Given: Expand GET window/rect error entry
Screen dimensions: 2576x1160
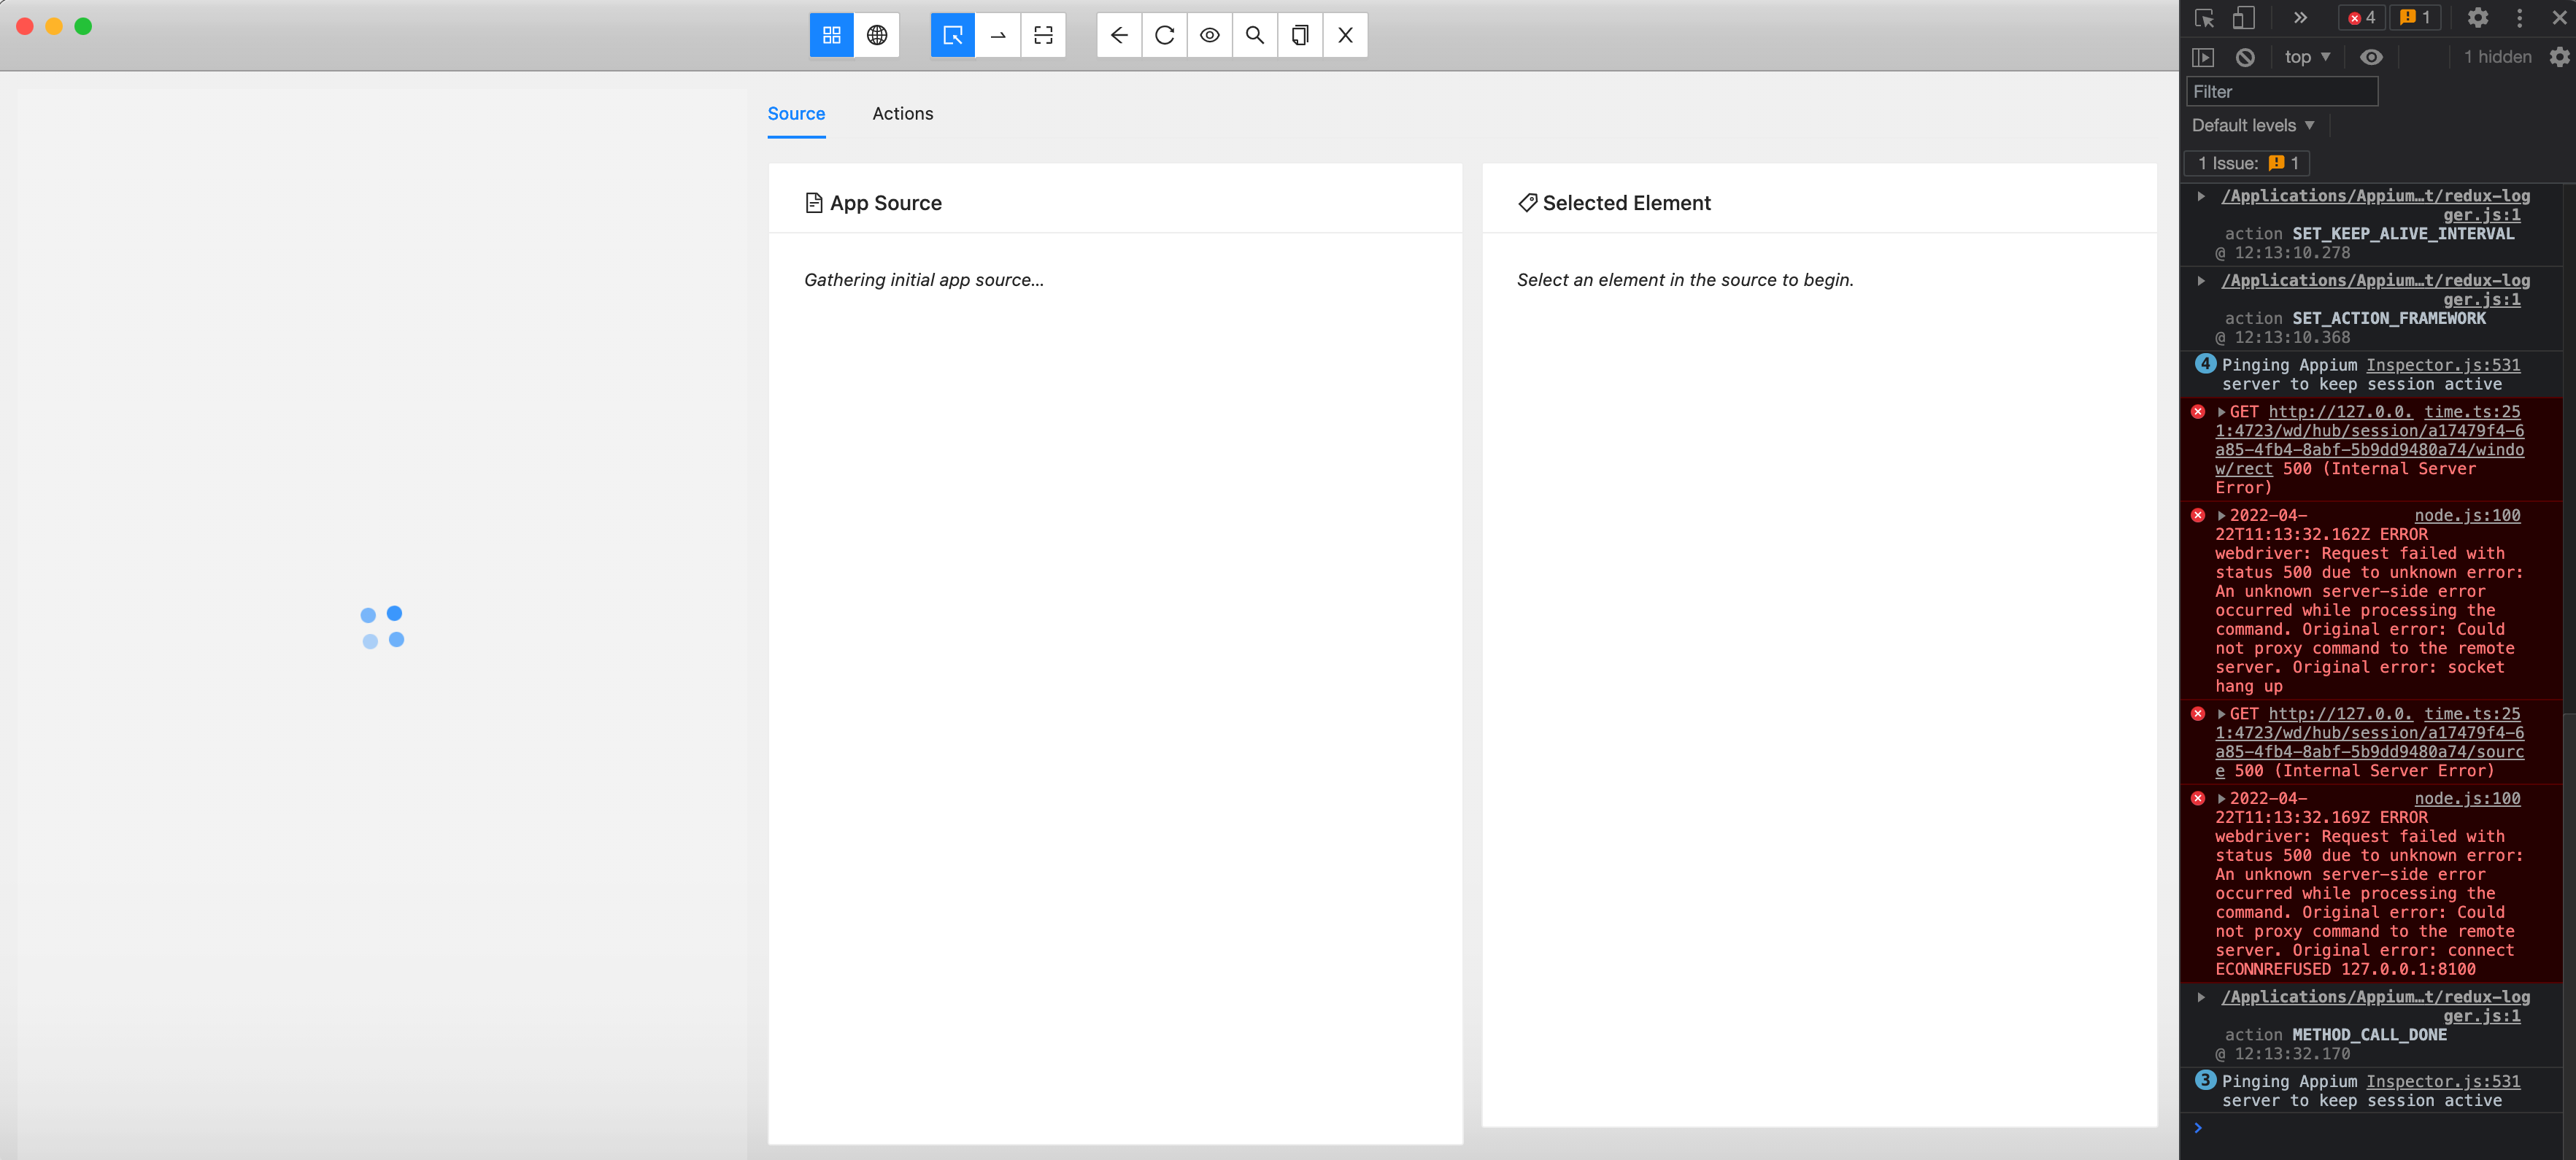Looking at the screenshot, I should pos(2222,412).
